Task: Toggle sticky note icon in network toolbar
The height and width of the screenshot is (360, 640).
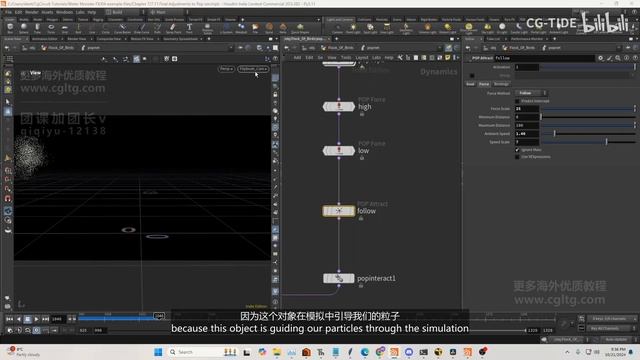Action: pos(447,58)
